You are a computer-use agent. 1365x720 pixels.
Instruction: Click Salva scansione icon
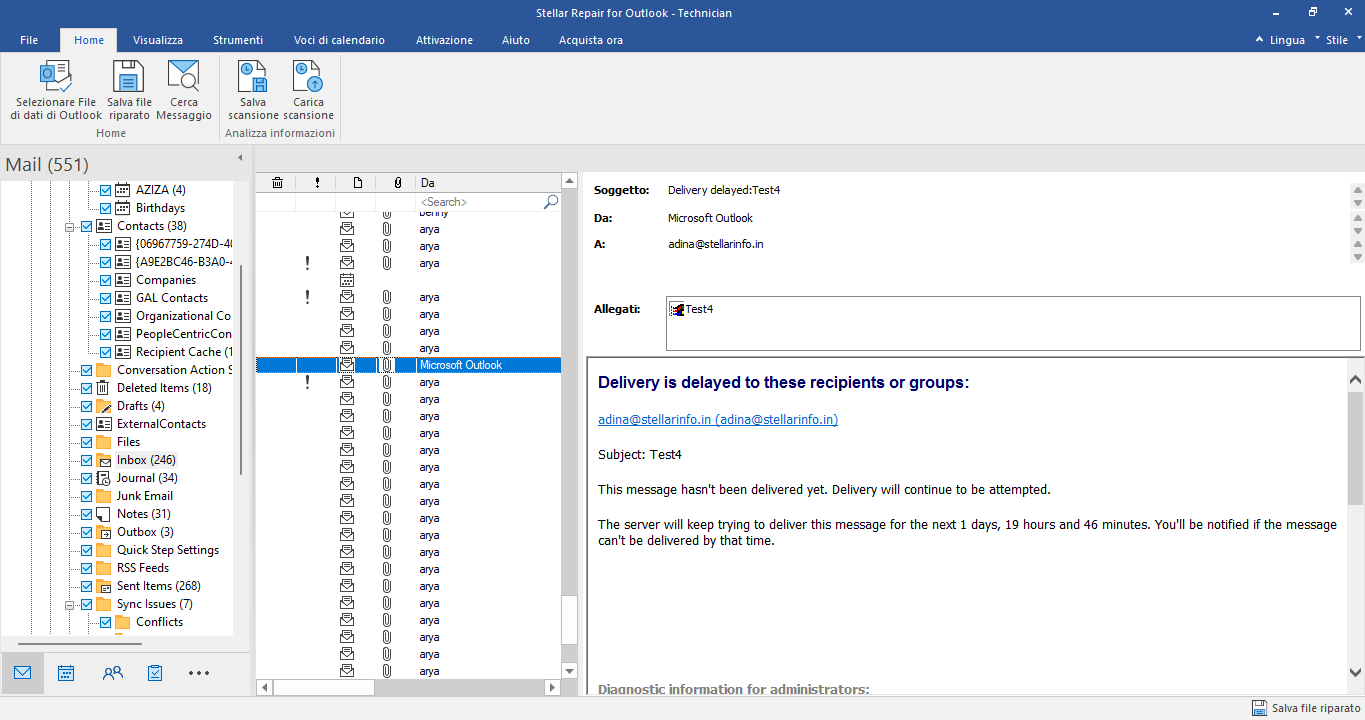coord(253,78)
